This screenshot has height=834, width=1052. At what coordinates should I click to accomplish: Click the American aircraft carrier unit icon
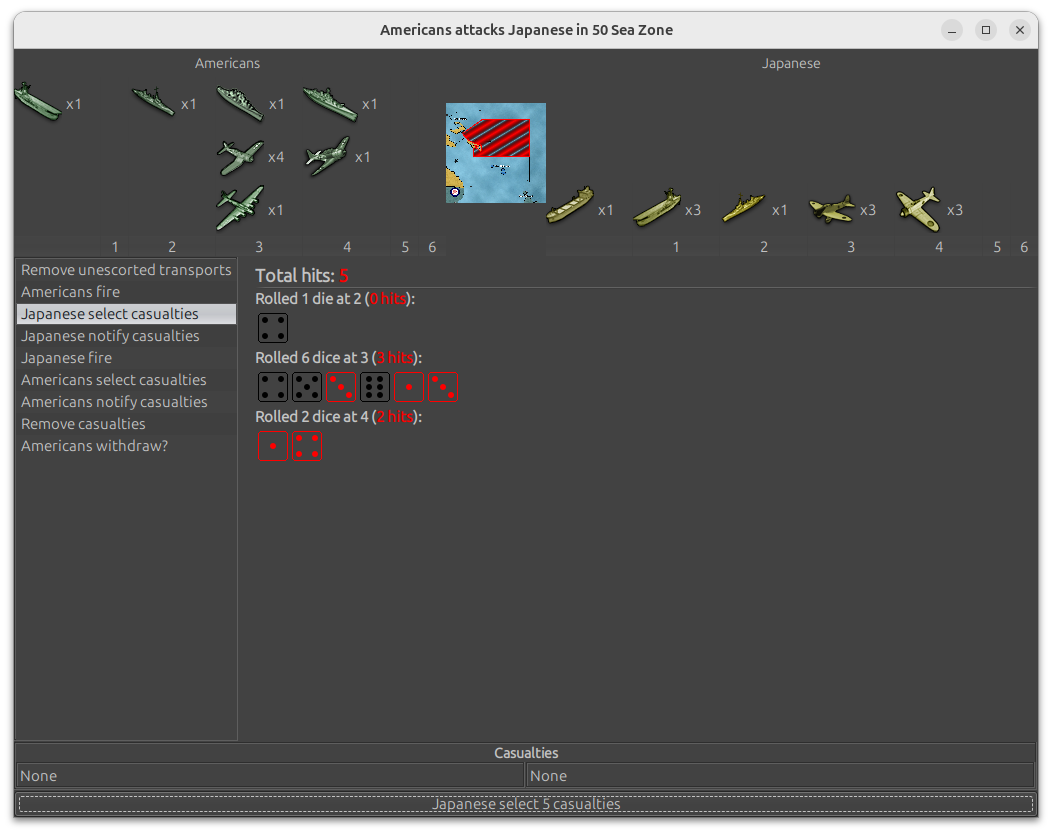pos(38,103)
